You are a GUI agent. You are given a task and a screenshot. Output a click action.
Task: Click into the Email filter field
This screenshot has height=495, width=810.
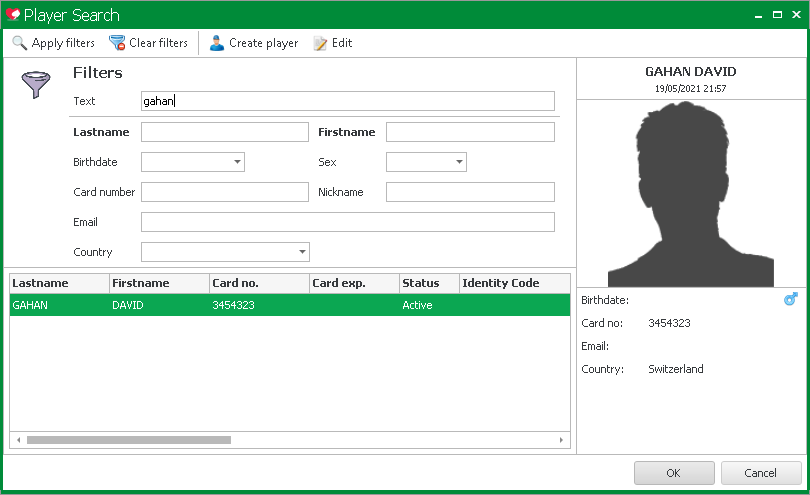click(x=348, y=222)
